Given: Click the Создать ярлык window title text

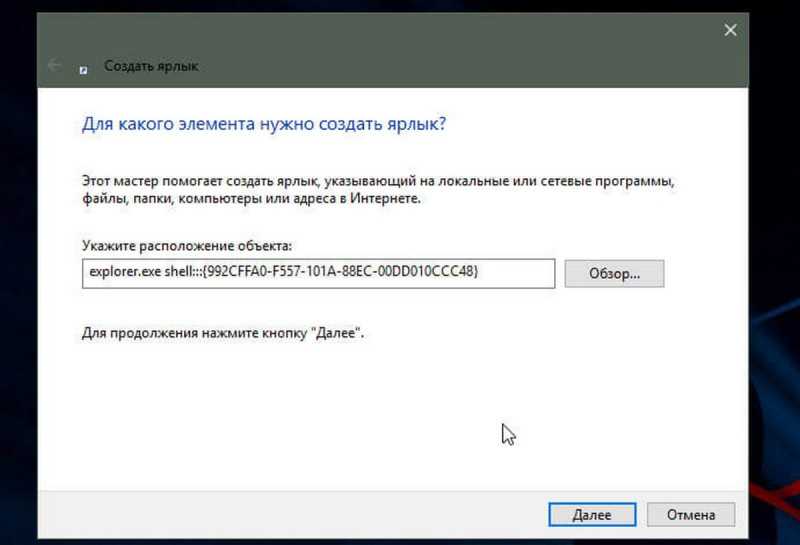Looking at the screenshot, I should [151, 66].
